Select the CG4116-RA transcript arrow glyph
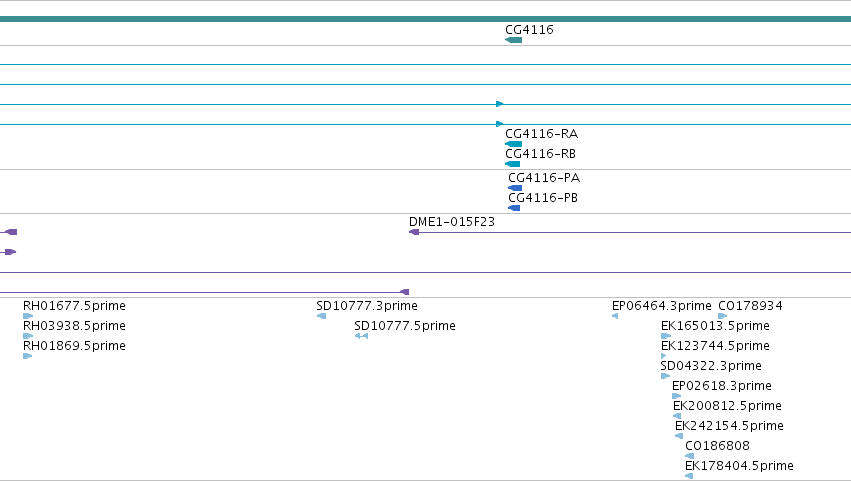851x481 pixels. click(513, 144)
